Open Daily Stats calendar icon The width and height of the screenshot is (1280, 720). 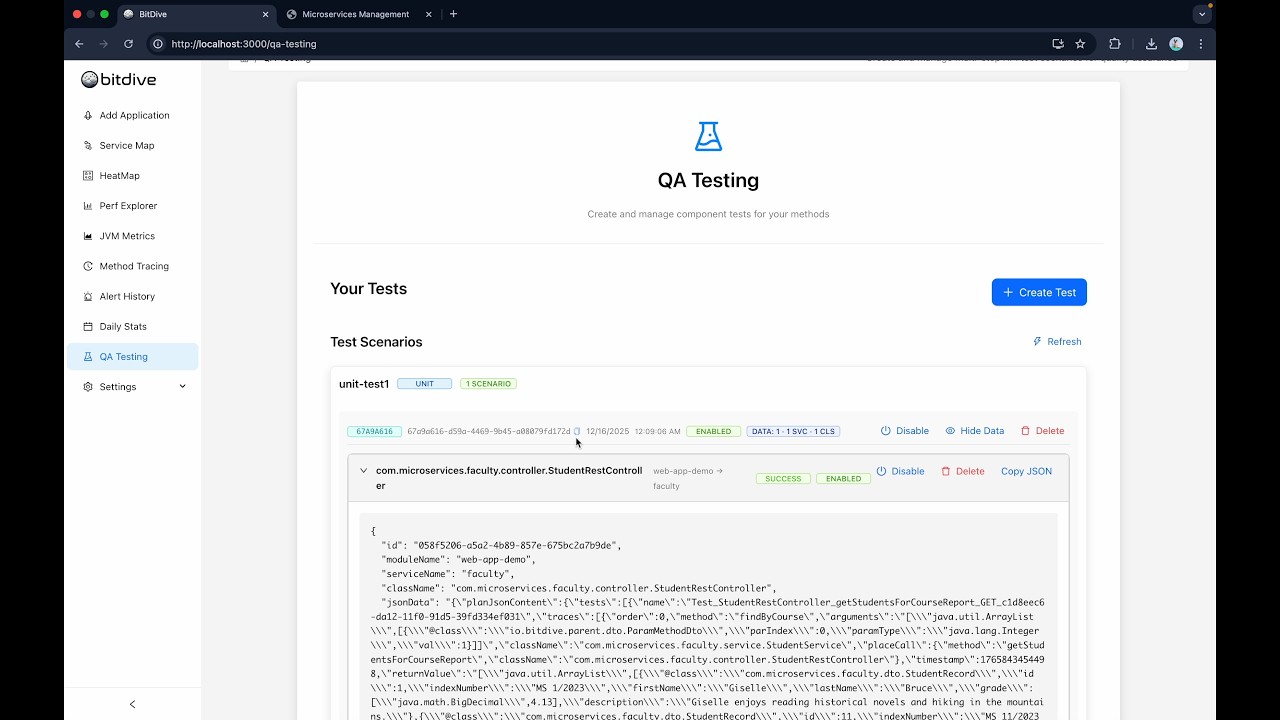(88, 326)
